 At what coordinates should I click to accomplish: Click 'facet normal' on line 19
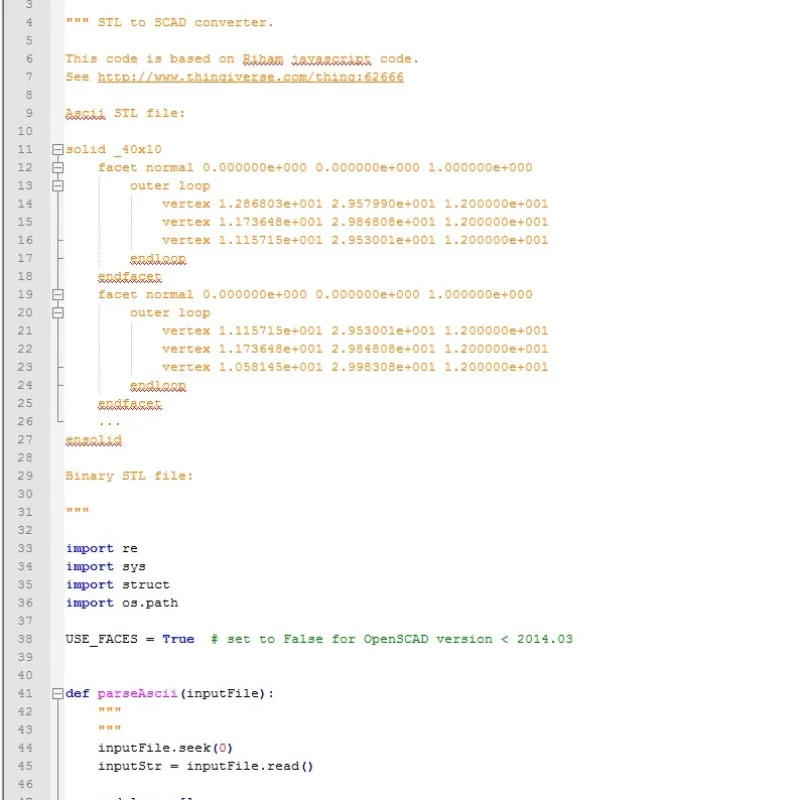coord(145,294)
